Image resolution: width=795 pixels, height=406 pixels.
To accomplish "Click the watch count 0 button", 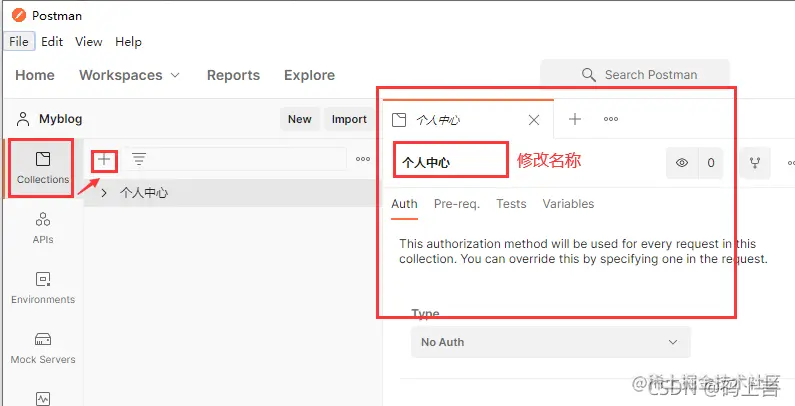I will pyautogui.click(x=711, y=163).
